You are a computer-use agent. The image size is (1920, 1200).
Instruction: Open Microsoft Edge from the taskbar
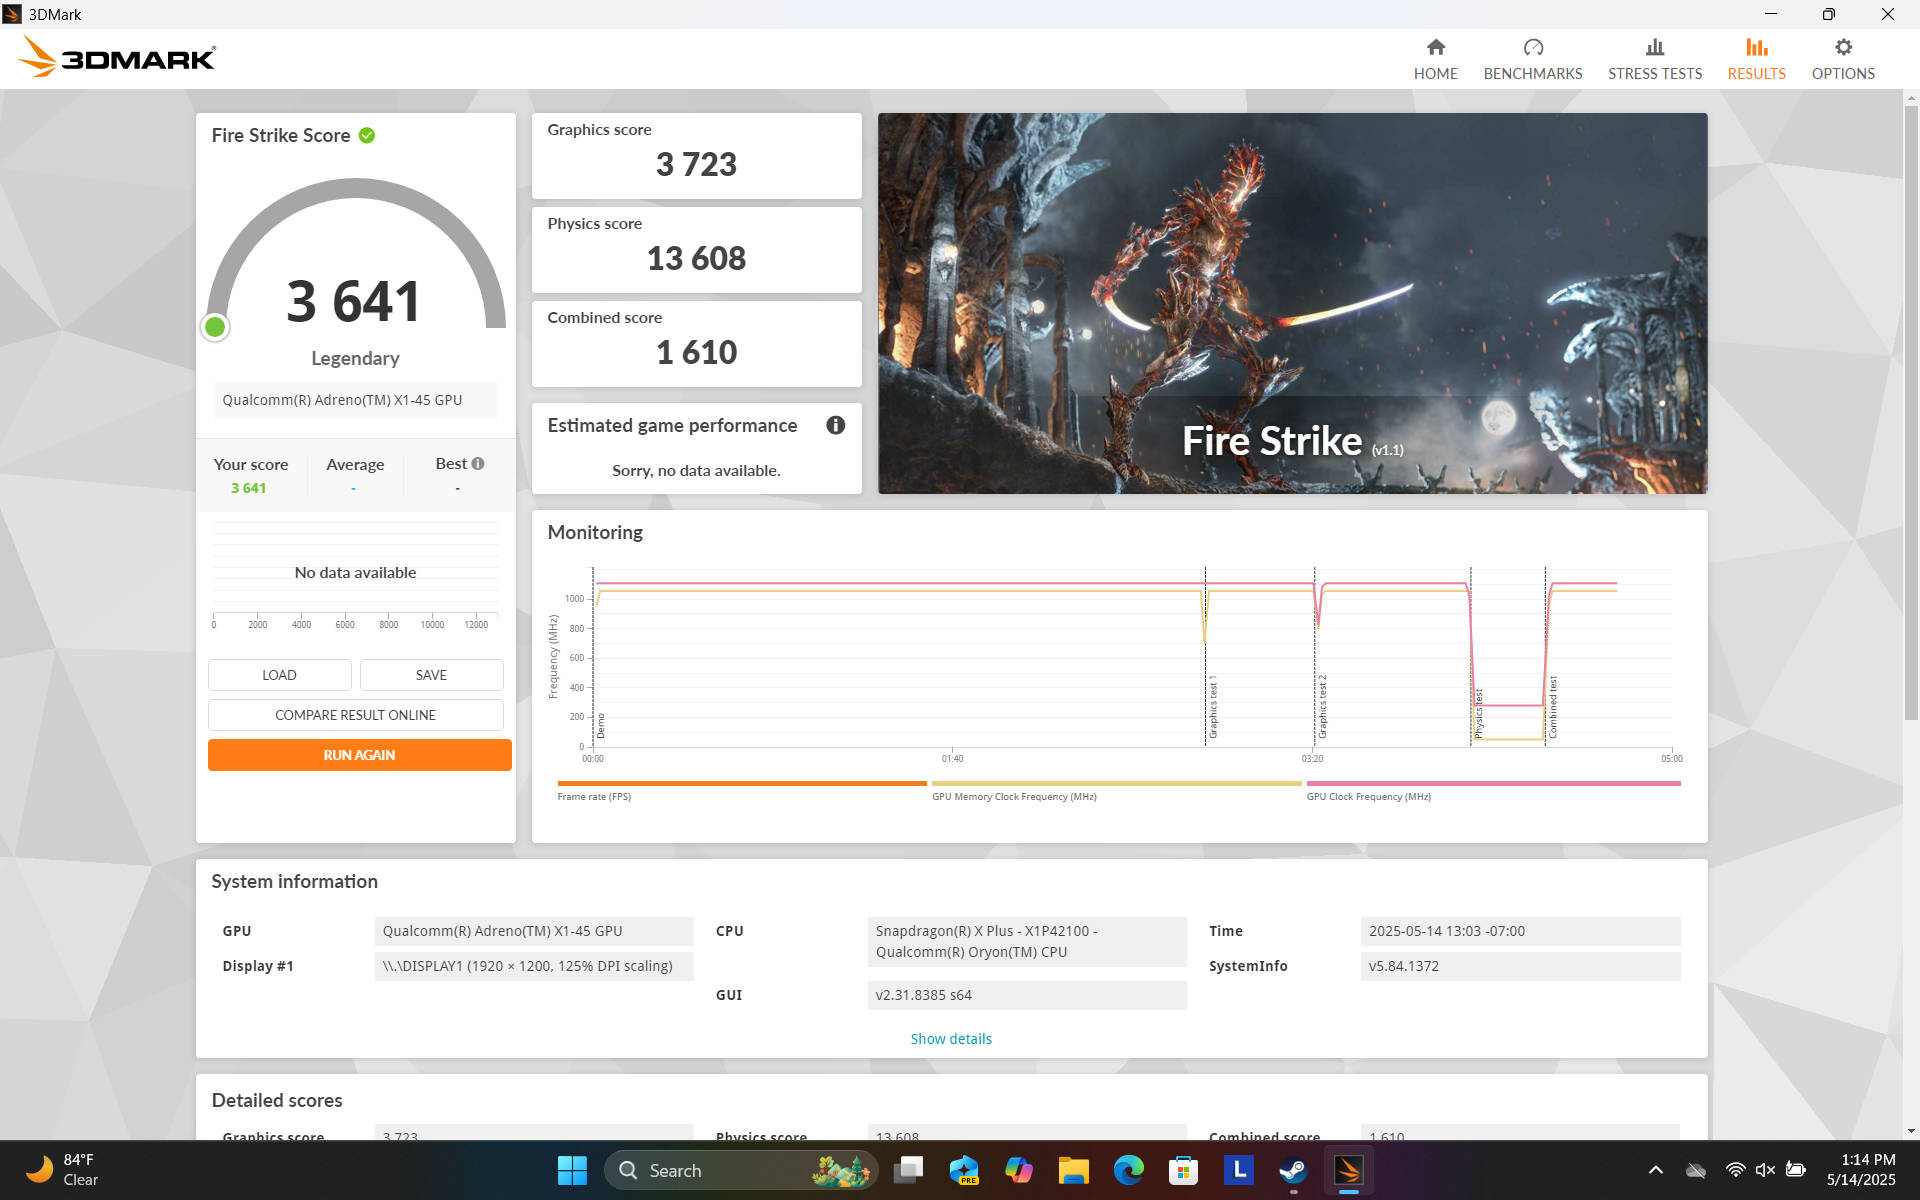1128,1170
